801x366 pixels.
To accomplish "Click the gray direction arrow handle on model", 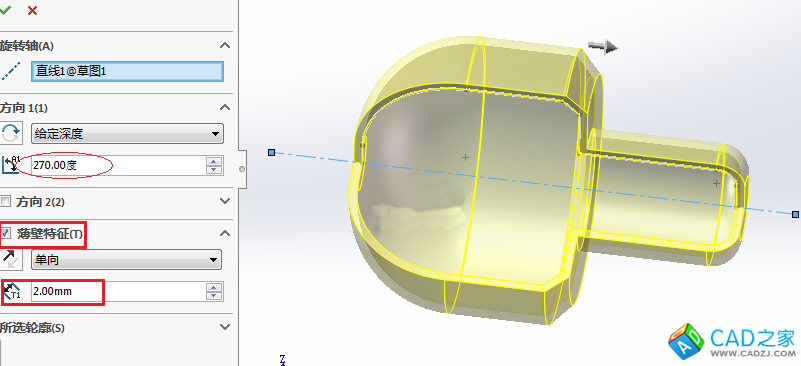I will (603, 48).
